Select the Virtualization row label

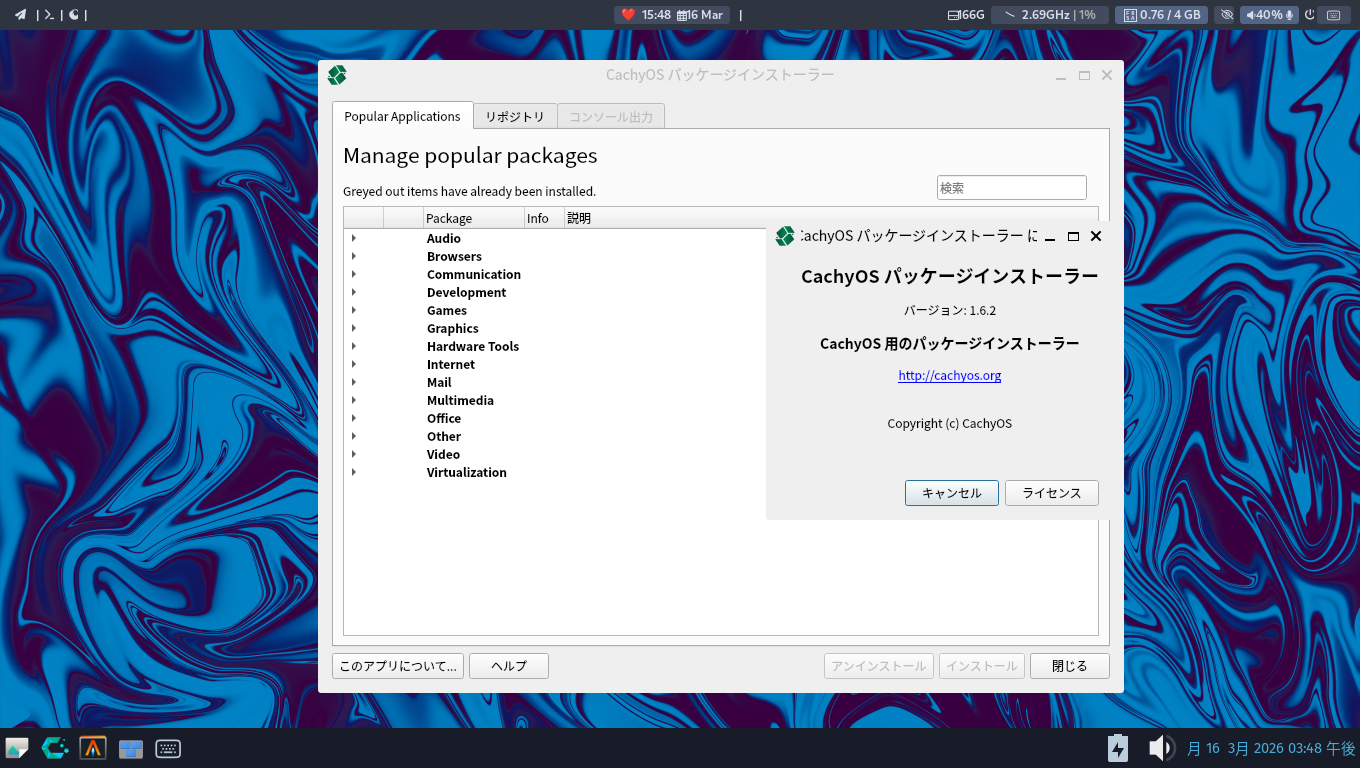[x=467, y=472]
